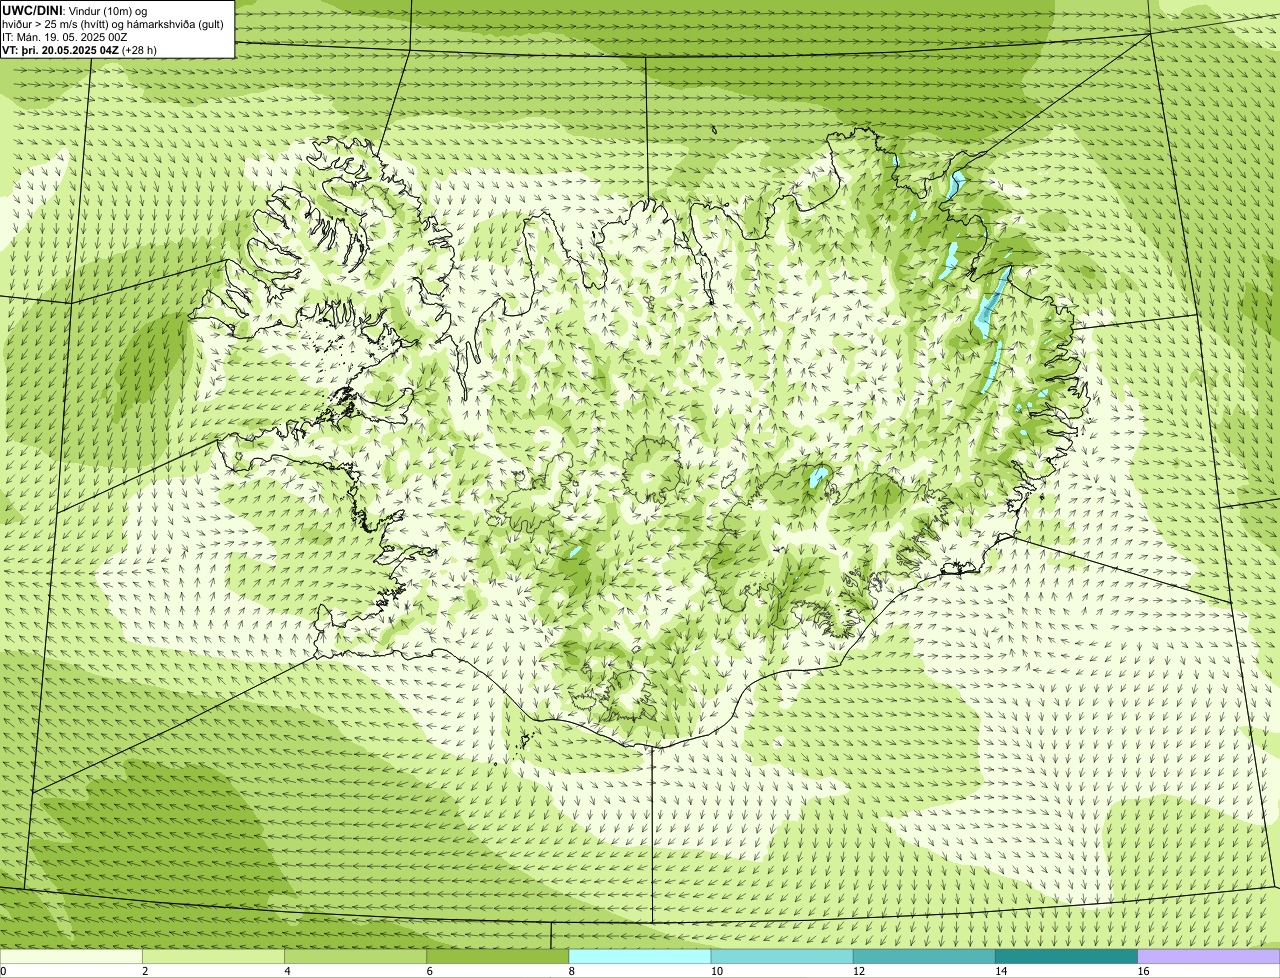Viewport: 1280px width, 978px height.
Task: Click the legend scale label "4"
Action: [x=287, y=971]
